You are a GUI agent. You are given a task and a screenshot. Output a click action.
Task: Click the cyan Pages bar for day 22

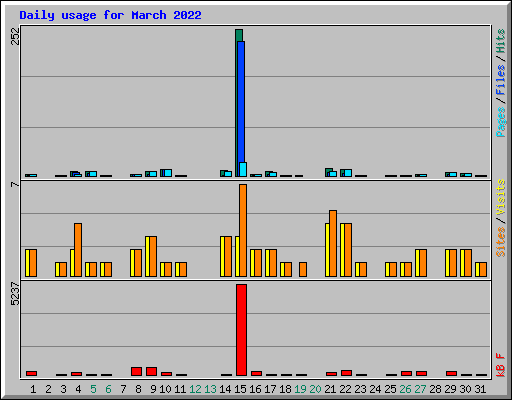(348, 173)
